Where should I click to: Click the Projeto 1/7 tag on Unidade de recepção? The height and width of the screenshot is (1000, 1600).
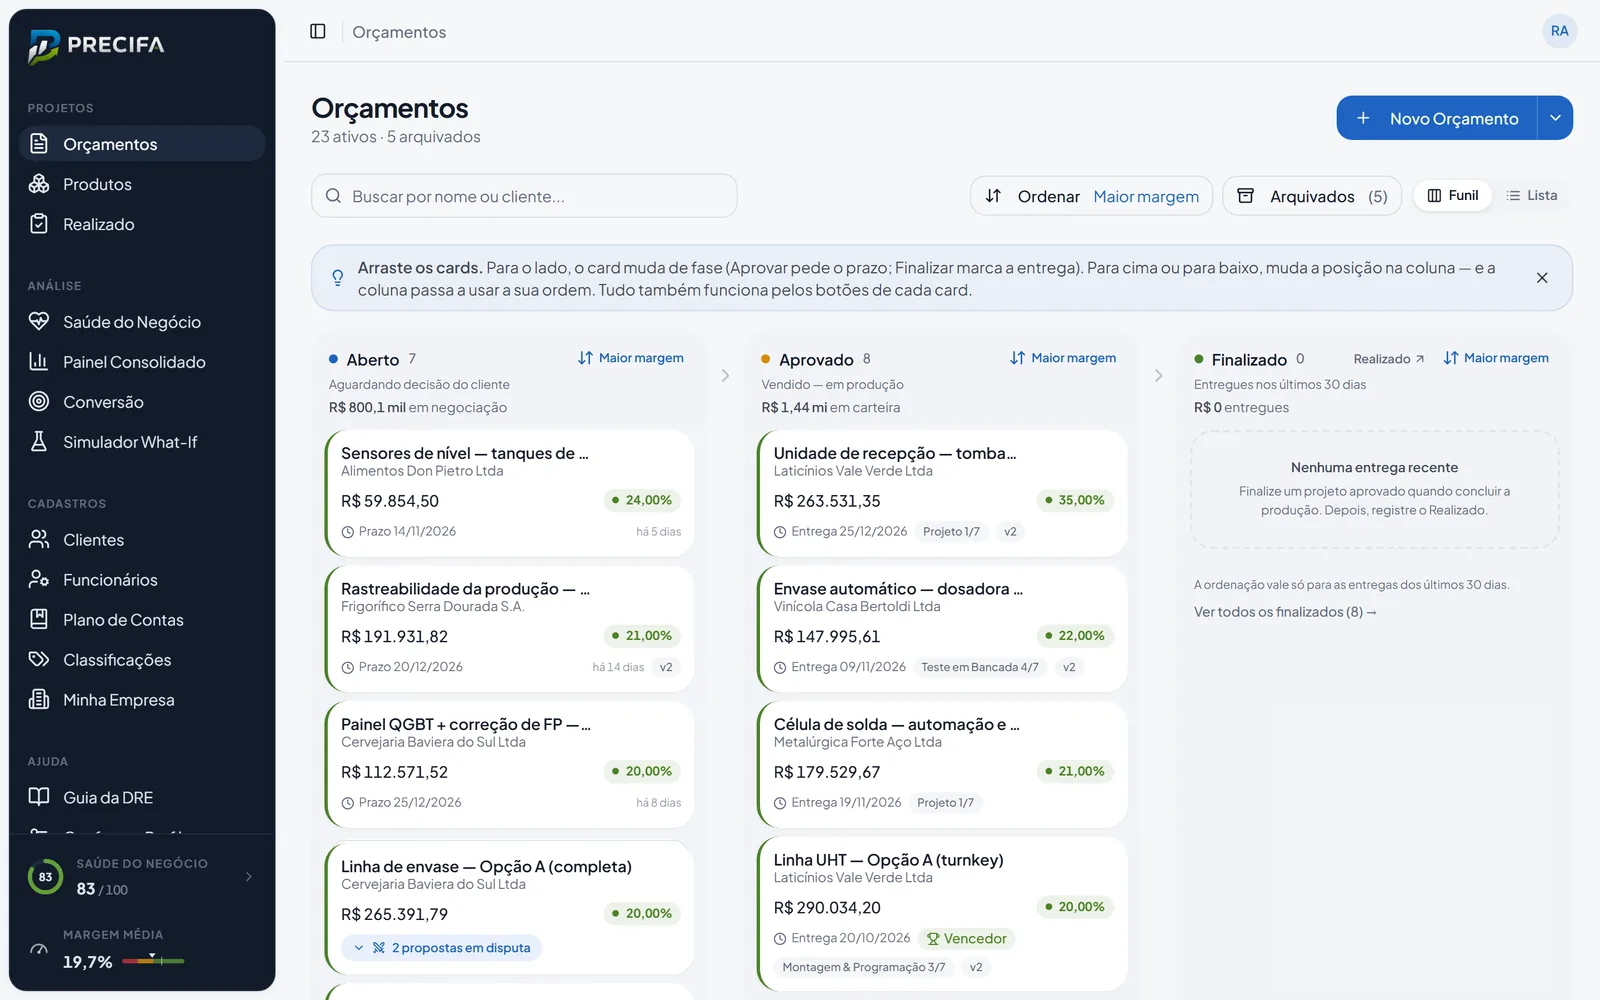[x=951, y=532]
